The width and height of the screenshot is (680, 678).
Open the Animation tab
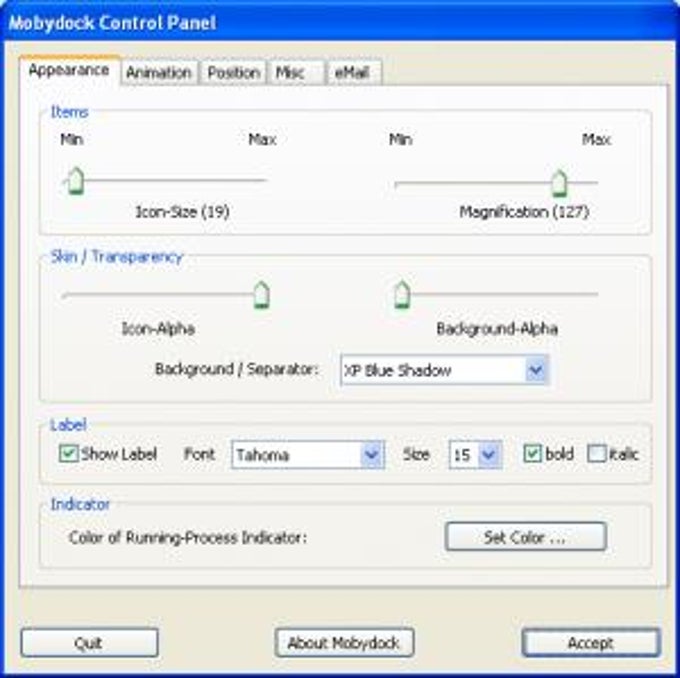[159, 72]
